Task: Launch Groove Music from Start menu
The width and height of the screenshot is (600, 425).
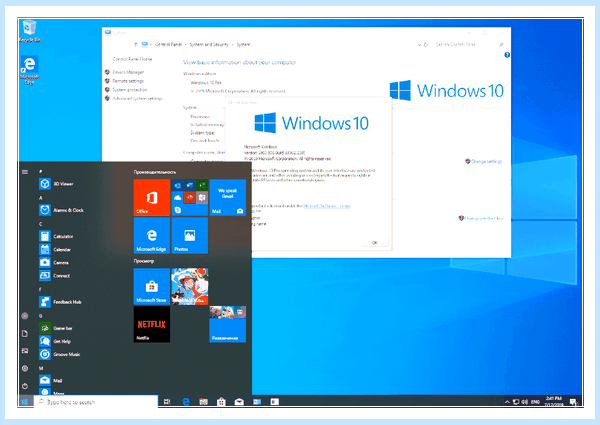Action: pyautogui.click(x=60, y=354)
